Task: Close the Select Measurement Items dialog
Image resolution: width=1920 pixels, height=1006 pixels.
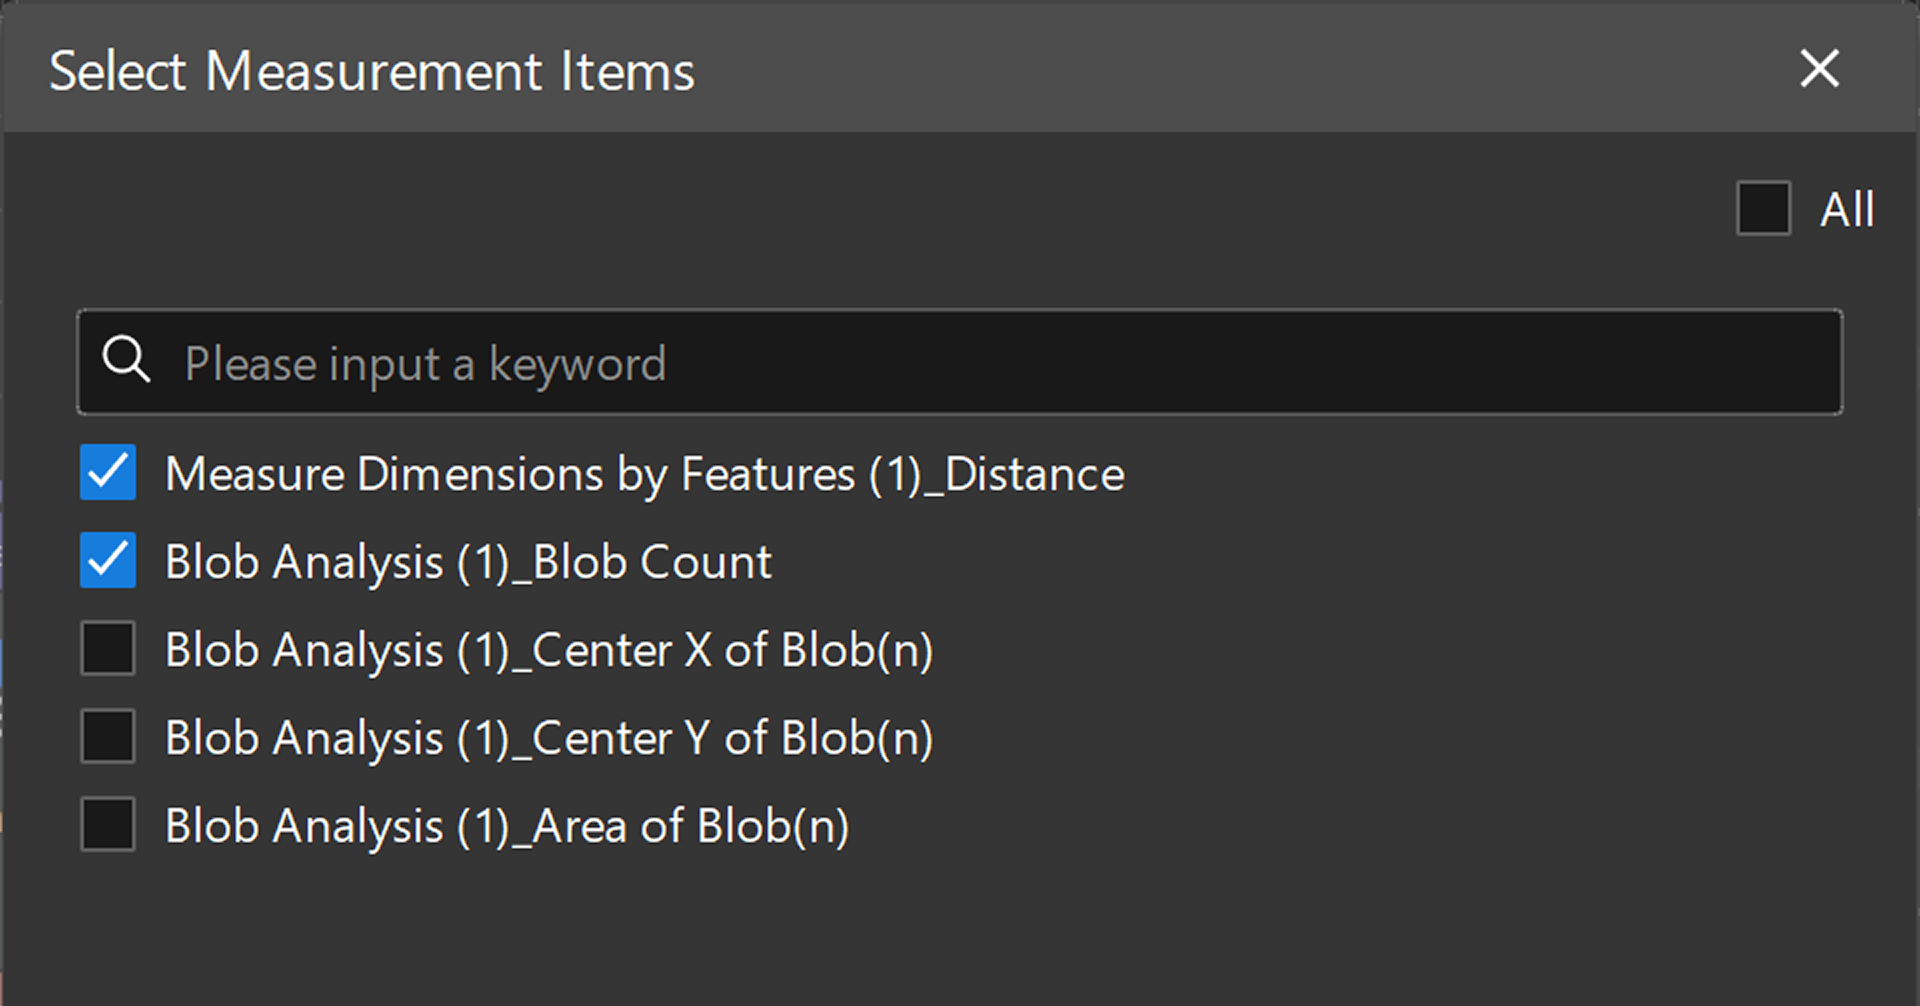Action: coord(1820,69)
